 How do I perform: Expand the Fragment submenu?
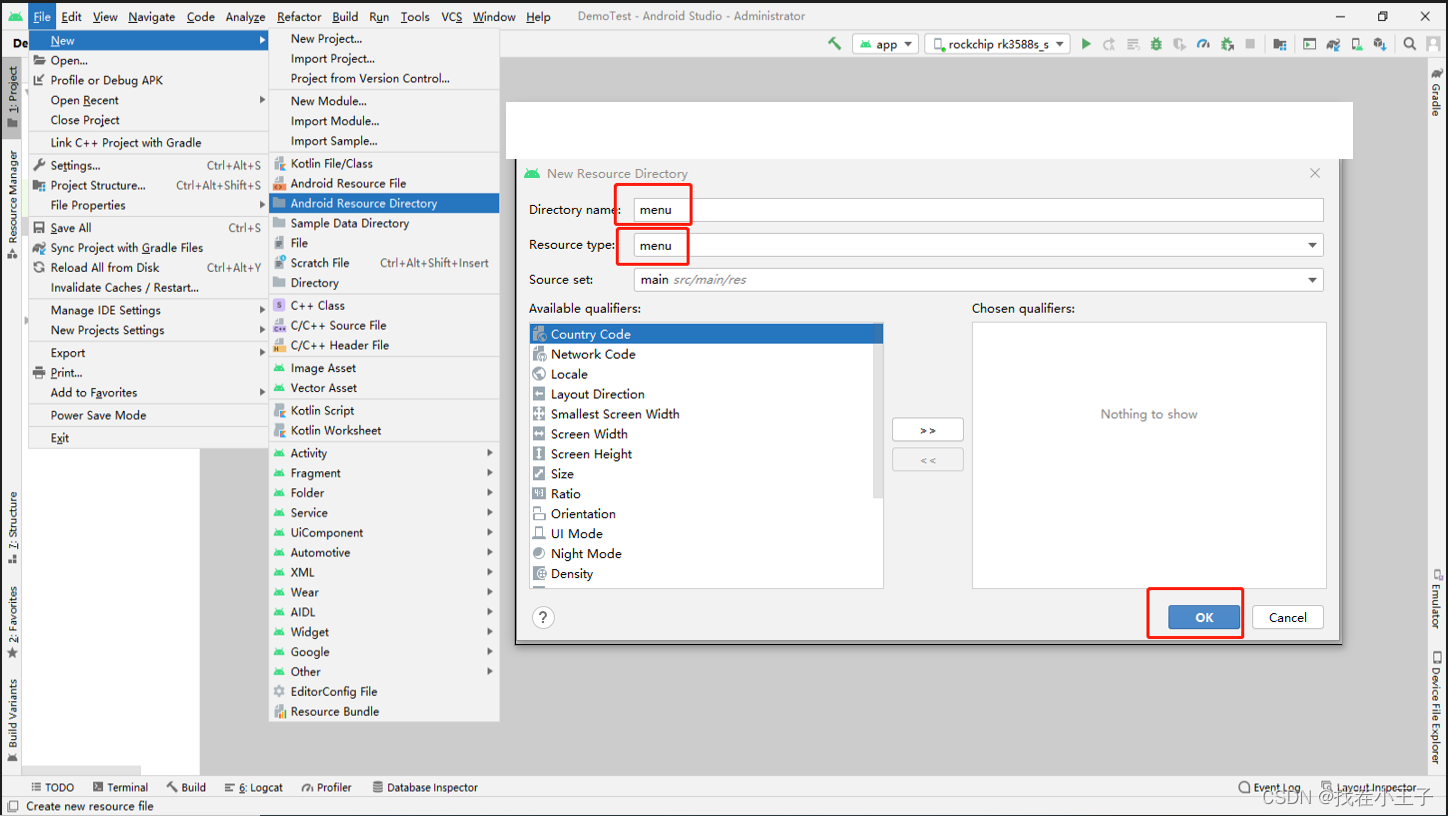tap(384, 473)
